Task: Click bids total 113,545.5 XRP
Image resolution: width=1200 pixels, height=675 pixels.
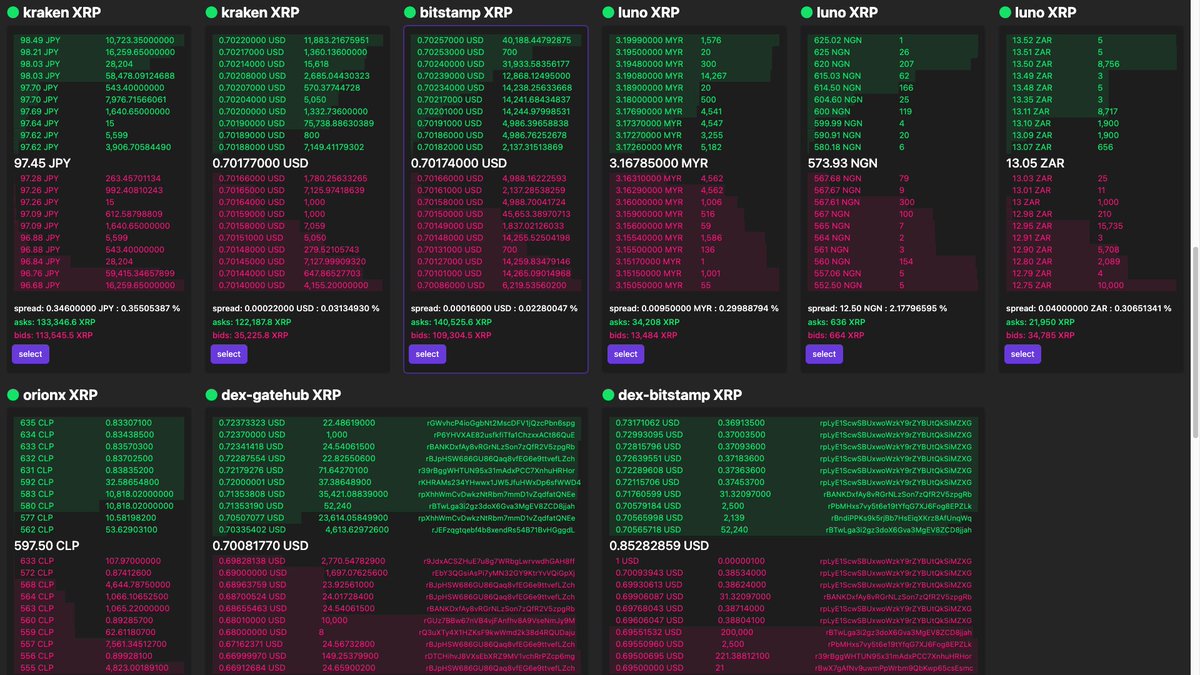Action: click(53, 335)
